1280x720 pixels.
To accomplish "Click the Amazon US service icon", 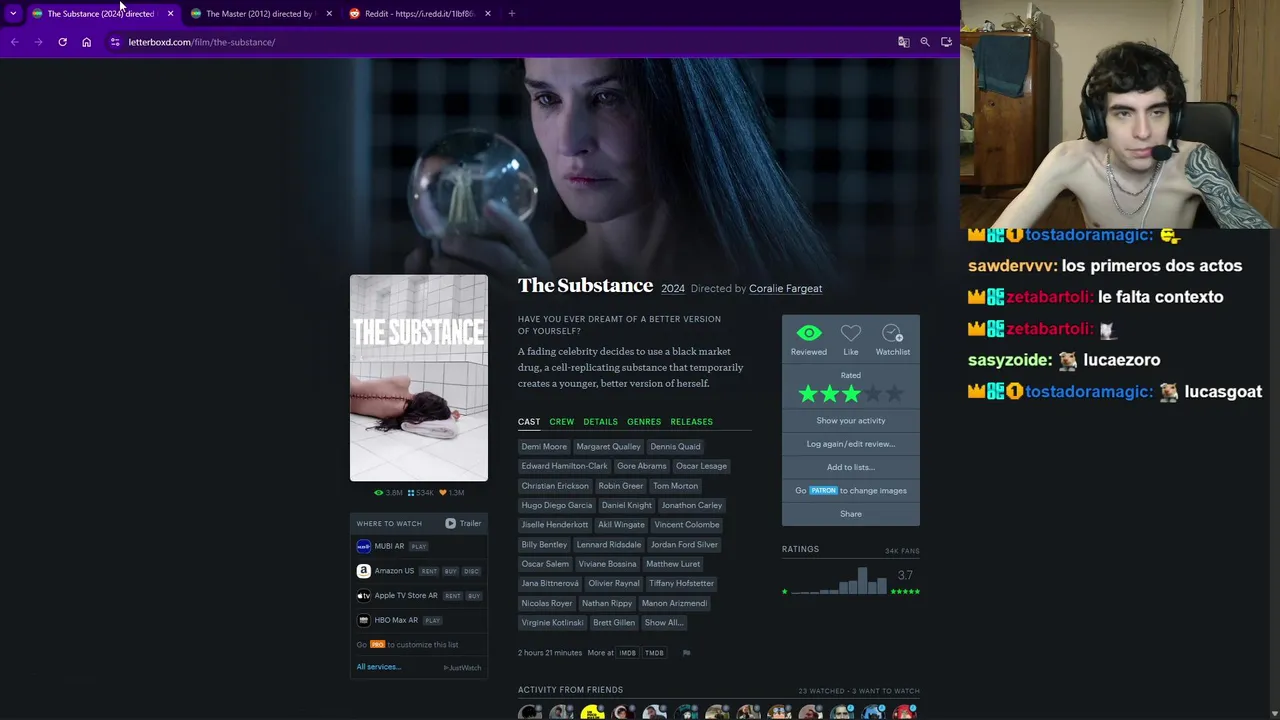I will pos(363,571).
